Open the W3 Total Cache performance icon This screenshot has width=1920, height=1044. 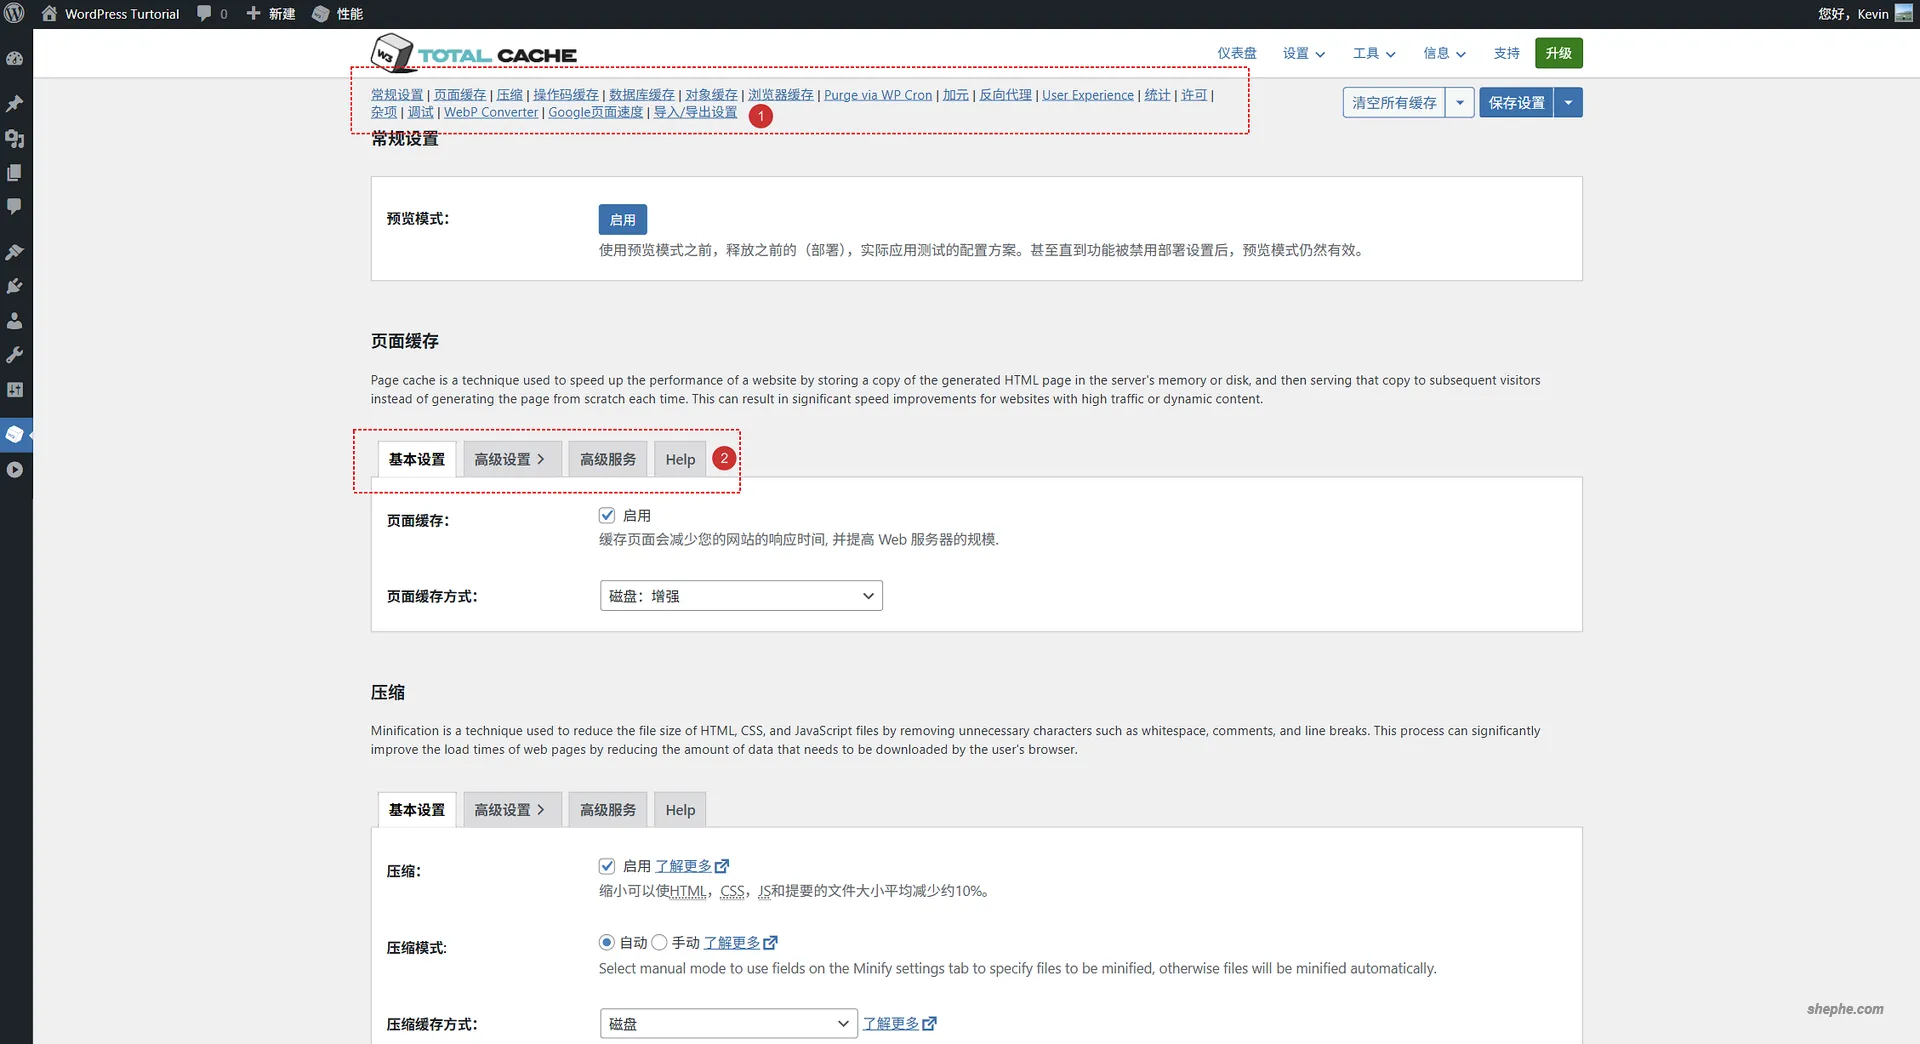point(15,434)
